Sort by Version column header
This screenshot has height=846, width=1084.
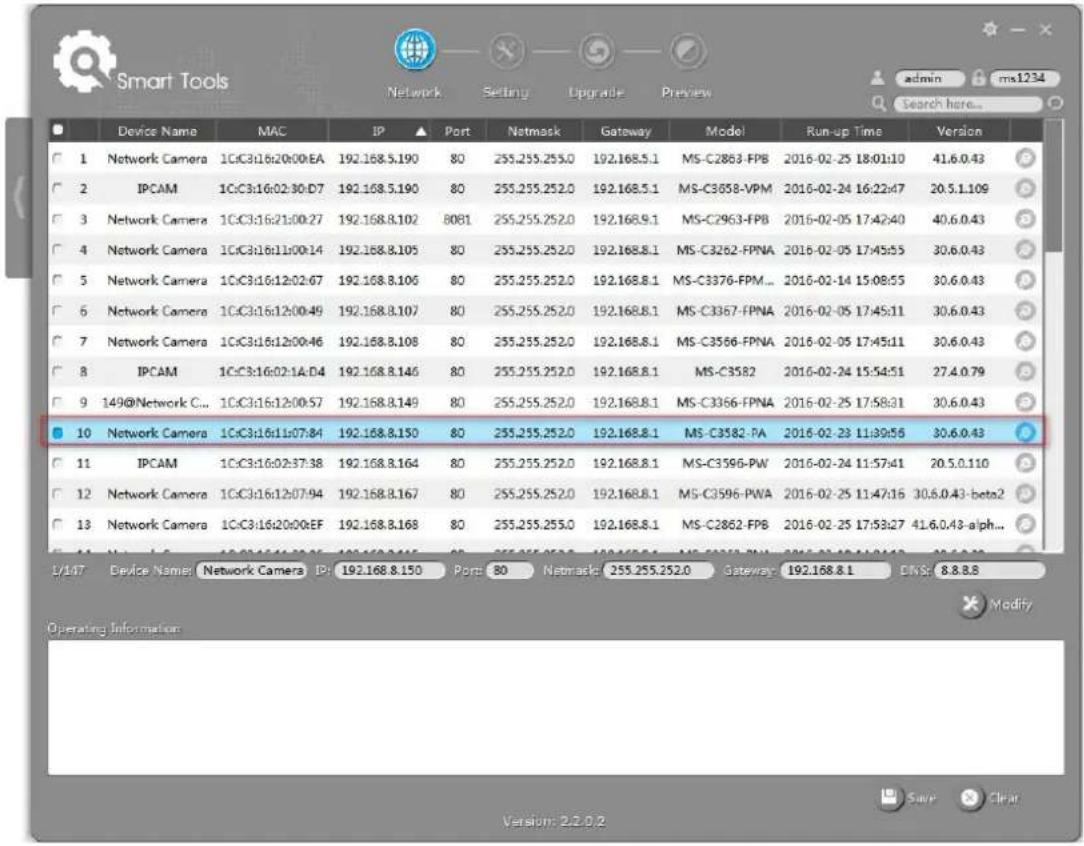(959, 131)
